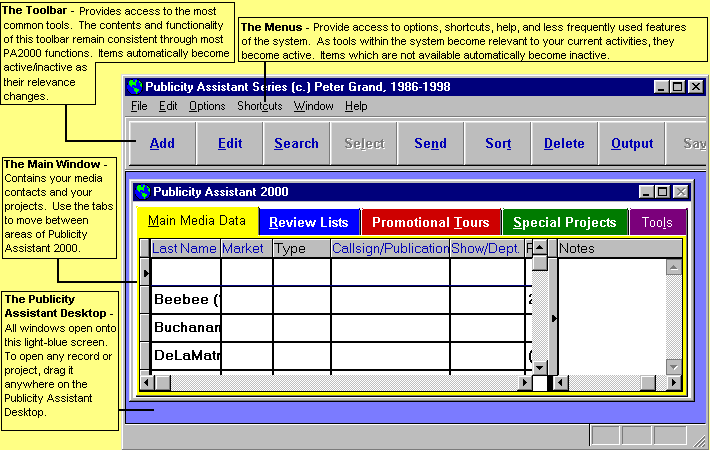The image size is (710, 450).
Task: Click the Search toolbar button
Action: (x=296, y=144)
